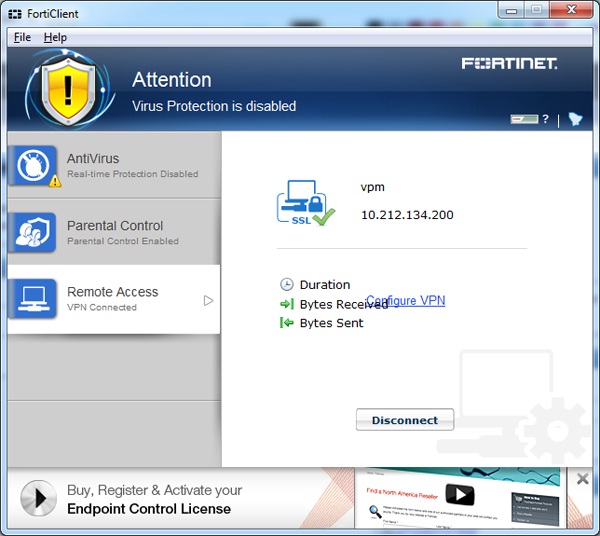Click the key card icon near help
The height and width of the screenshot is (536, 600).
[524, 119]
